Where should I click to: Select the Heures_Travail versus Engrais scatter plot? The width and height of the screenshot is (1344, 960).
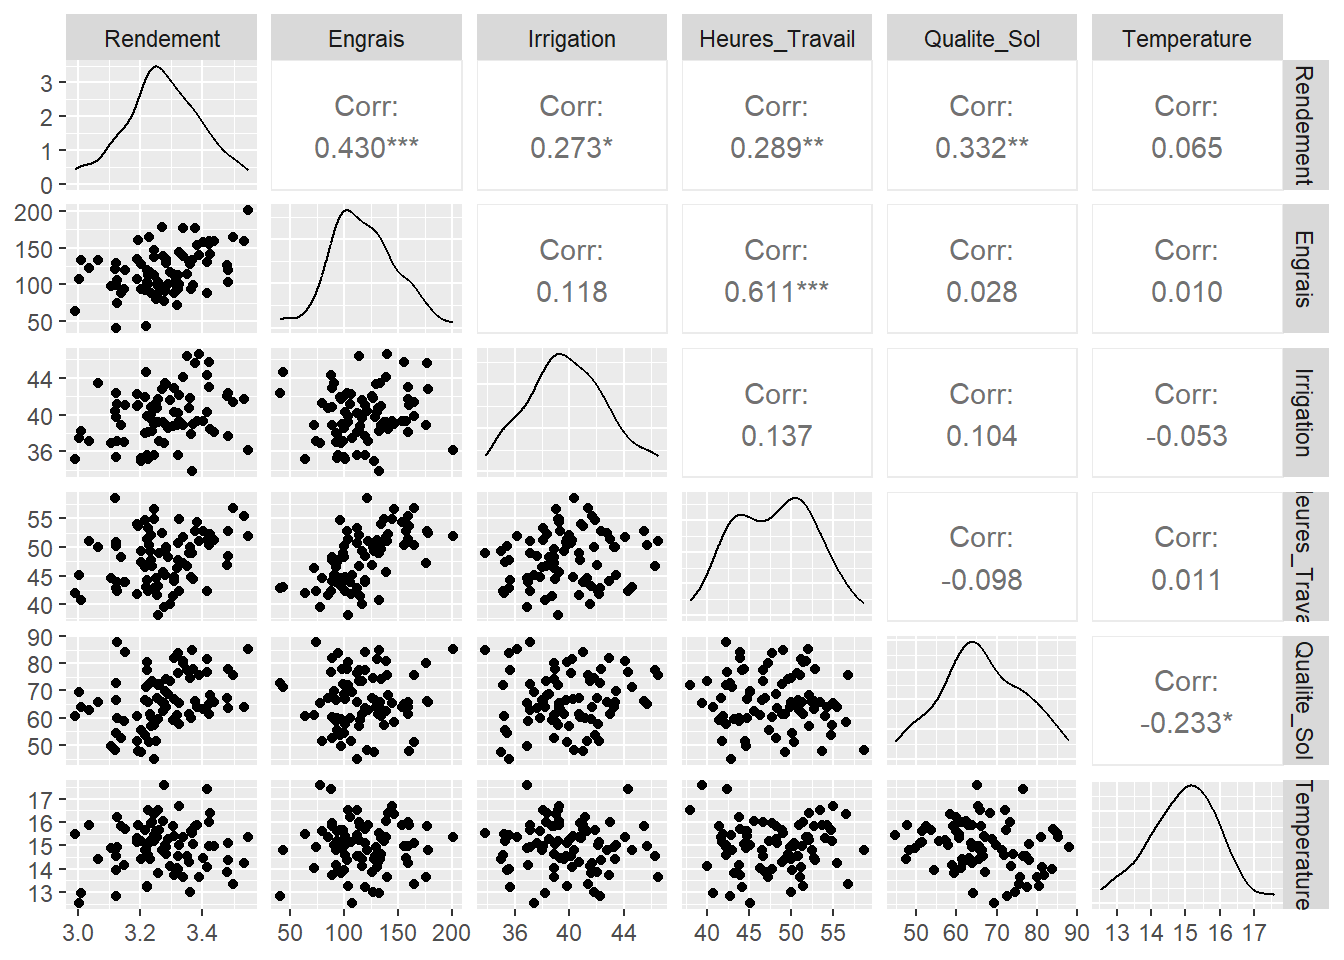tap(366, 557)
